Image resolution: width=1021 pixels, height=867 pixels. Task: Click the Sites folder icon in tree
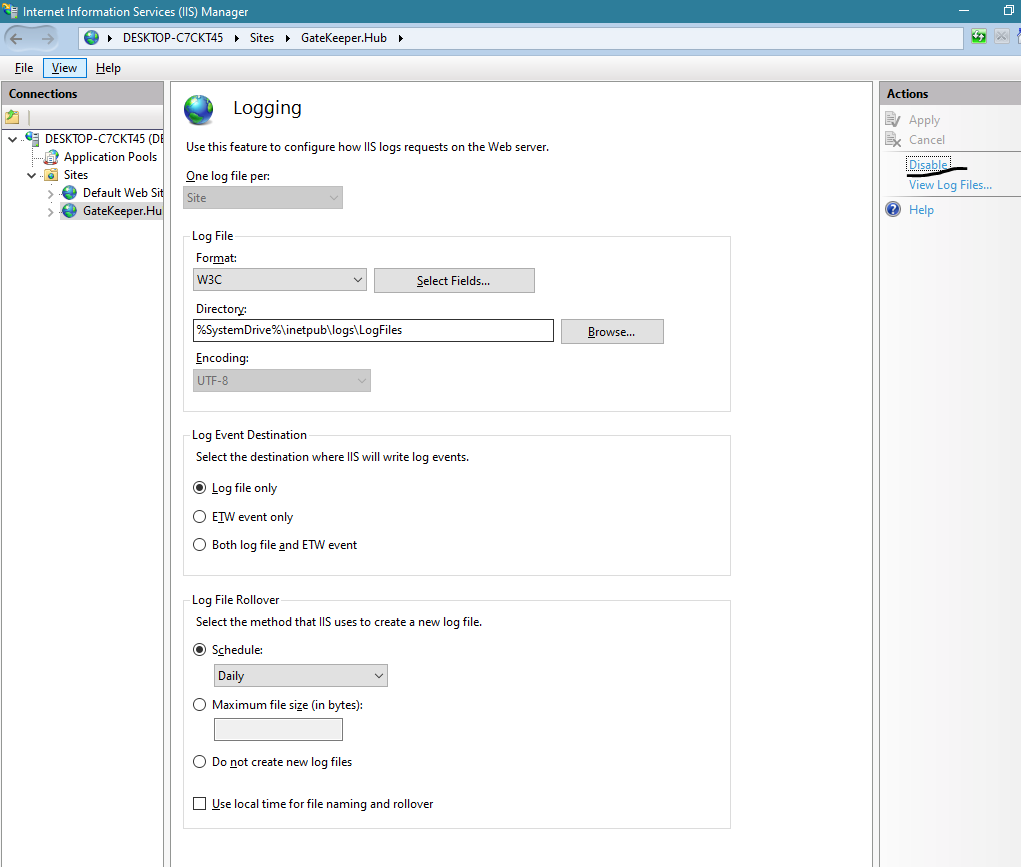pos(51,175)
